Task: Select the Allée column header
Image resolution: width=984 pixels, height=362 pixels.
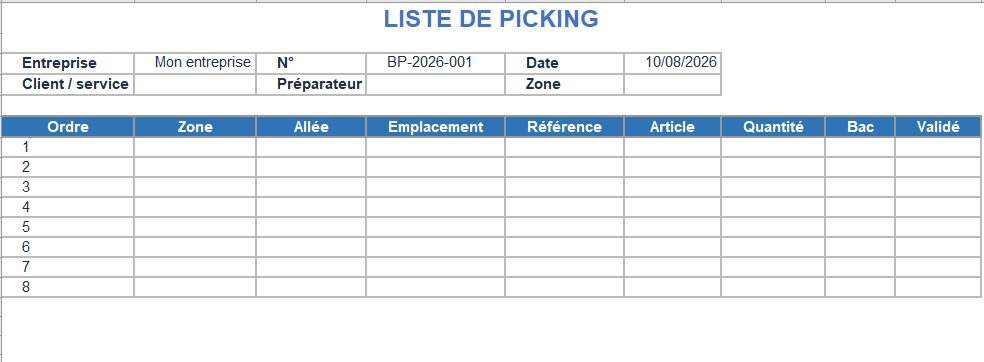Action: (x=311, y=127)
